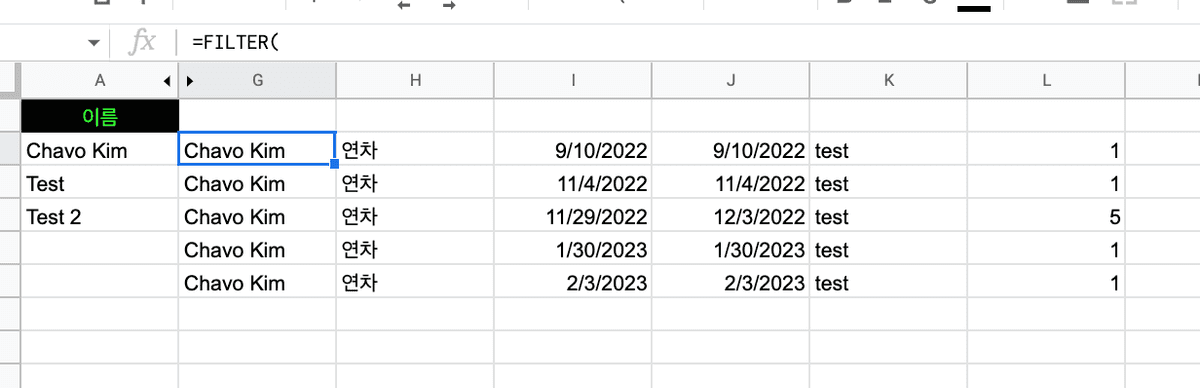Image resolution: width=1200 pixels, height=388 pixels.
Task: Click the cell containing value 5
Action: click(1047, 216)
